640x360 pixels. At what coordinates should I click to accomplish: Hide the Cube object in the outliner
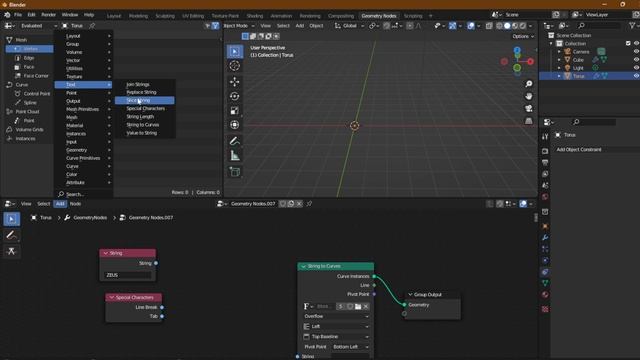click(x=636, y=60)
